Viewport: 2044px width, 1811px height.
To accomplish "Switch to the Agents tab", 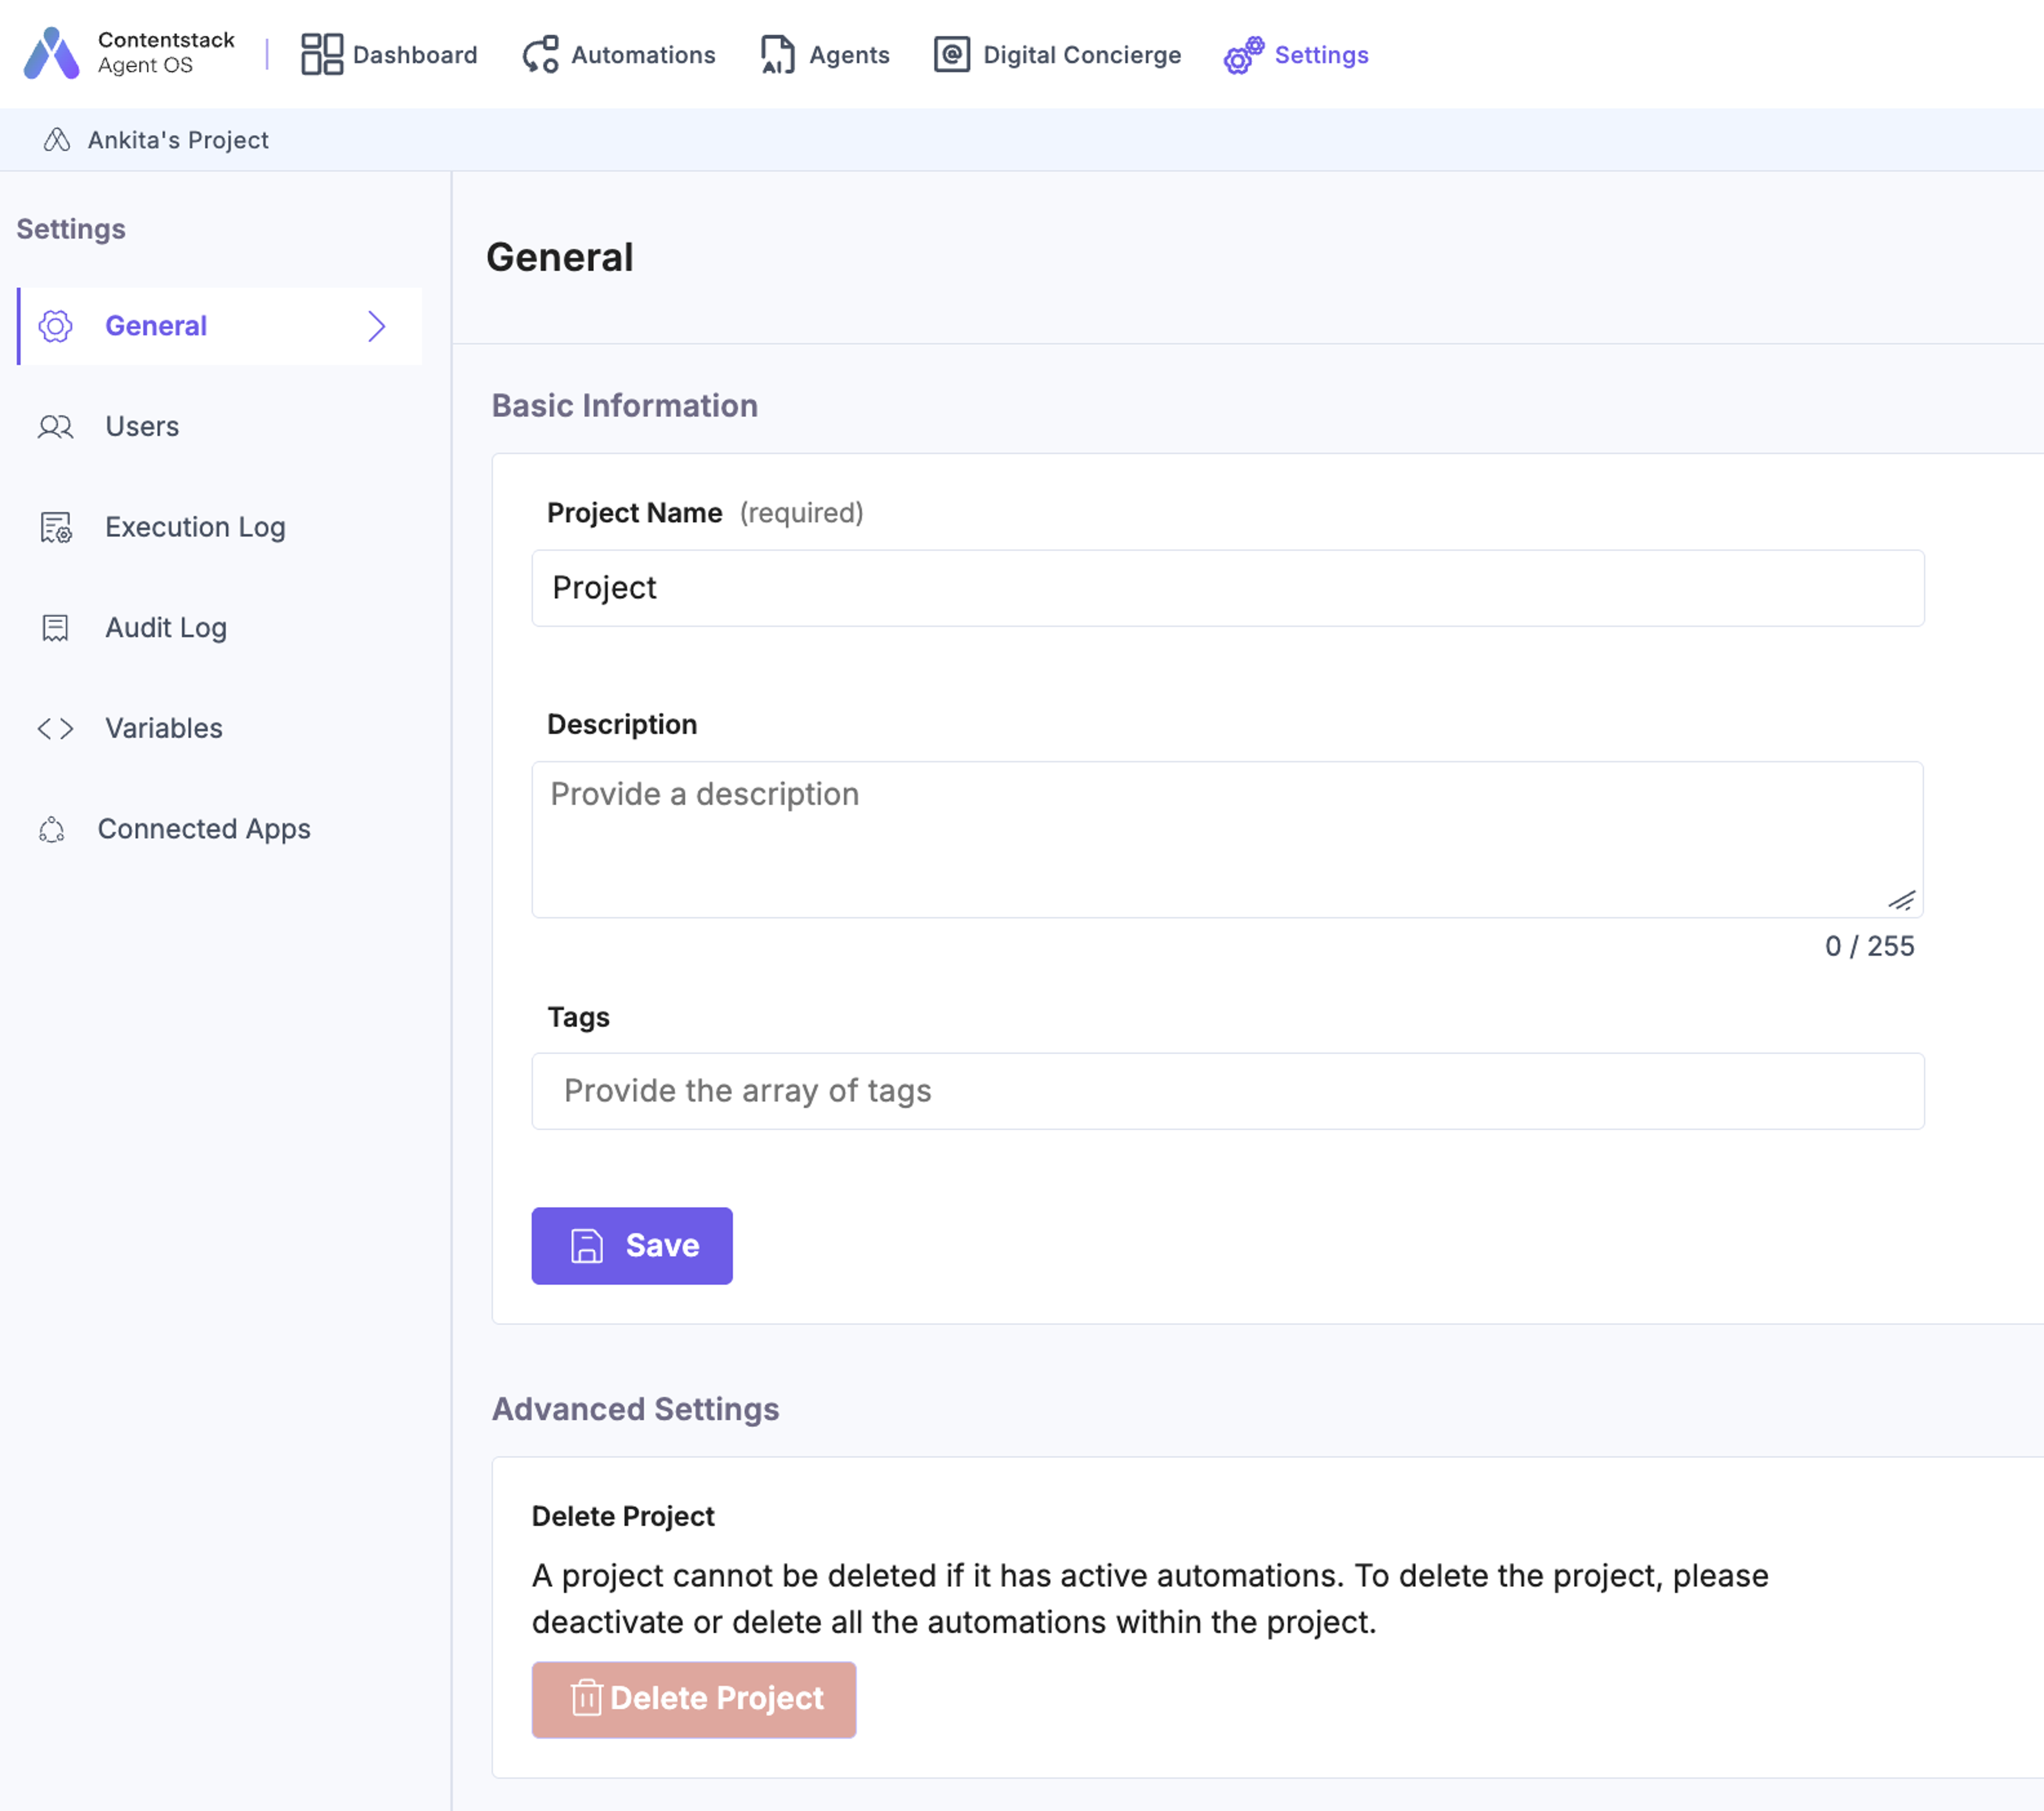I will click(x=824, y=54).
